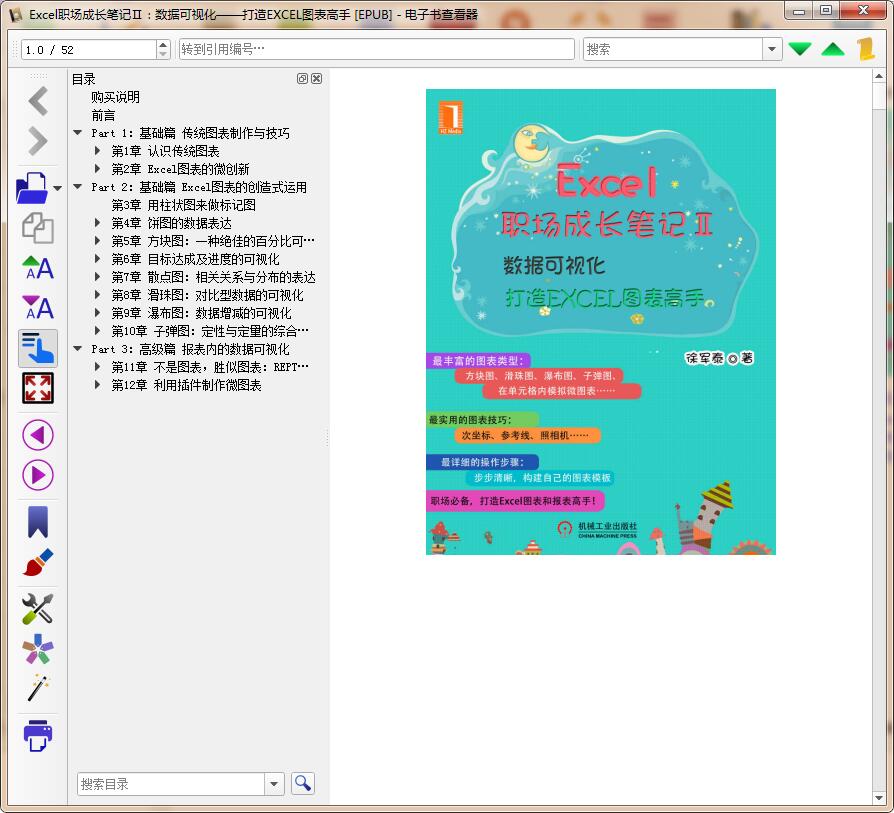Open 第3章 用柱状图来做标记图
894x813 pixels.
184,205
